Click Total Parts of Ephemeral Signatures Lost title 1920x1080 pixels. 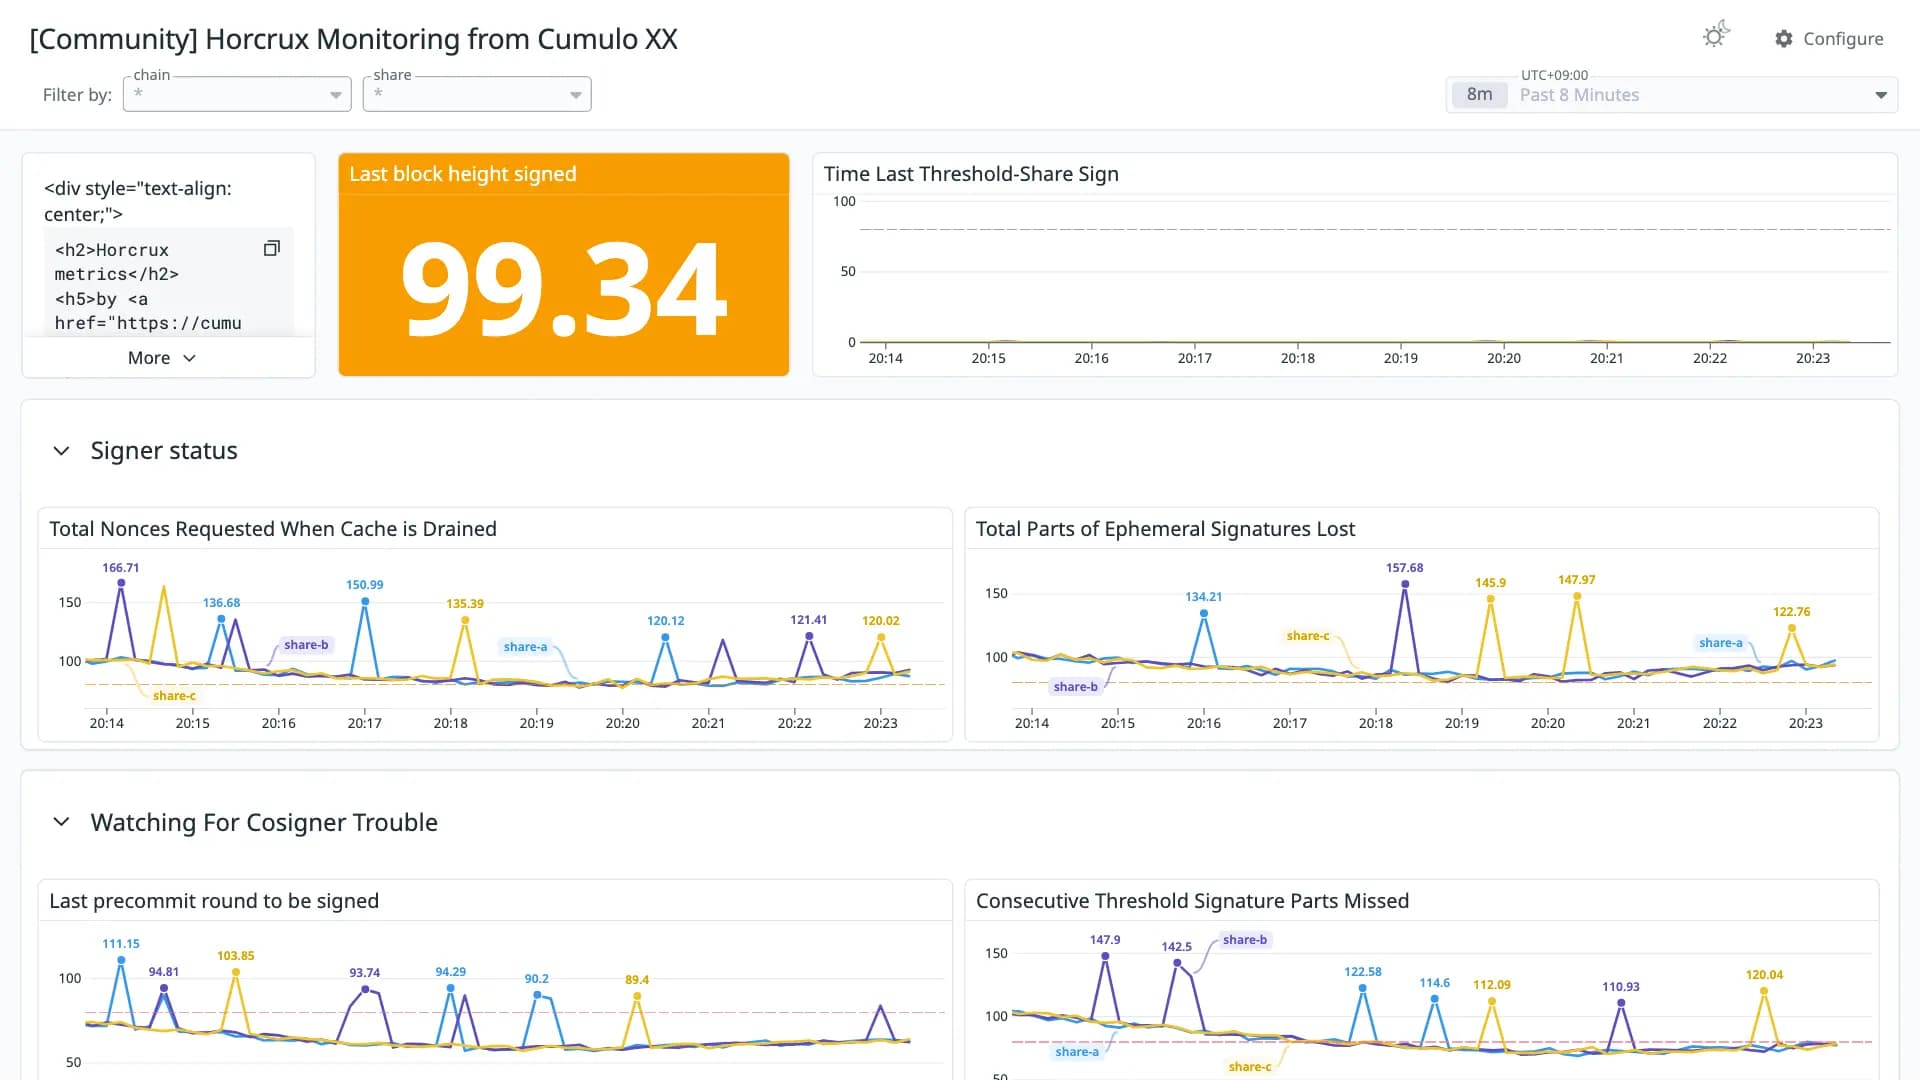coord(1165,529)
